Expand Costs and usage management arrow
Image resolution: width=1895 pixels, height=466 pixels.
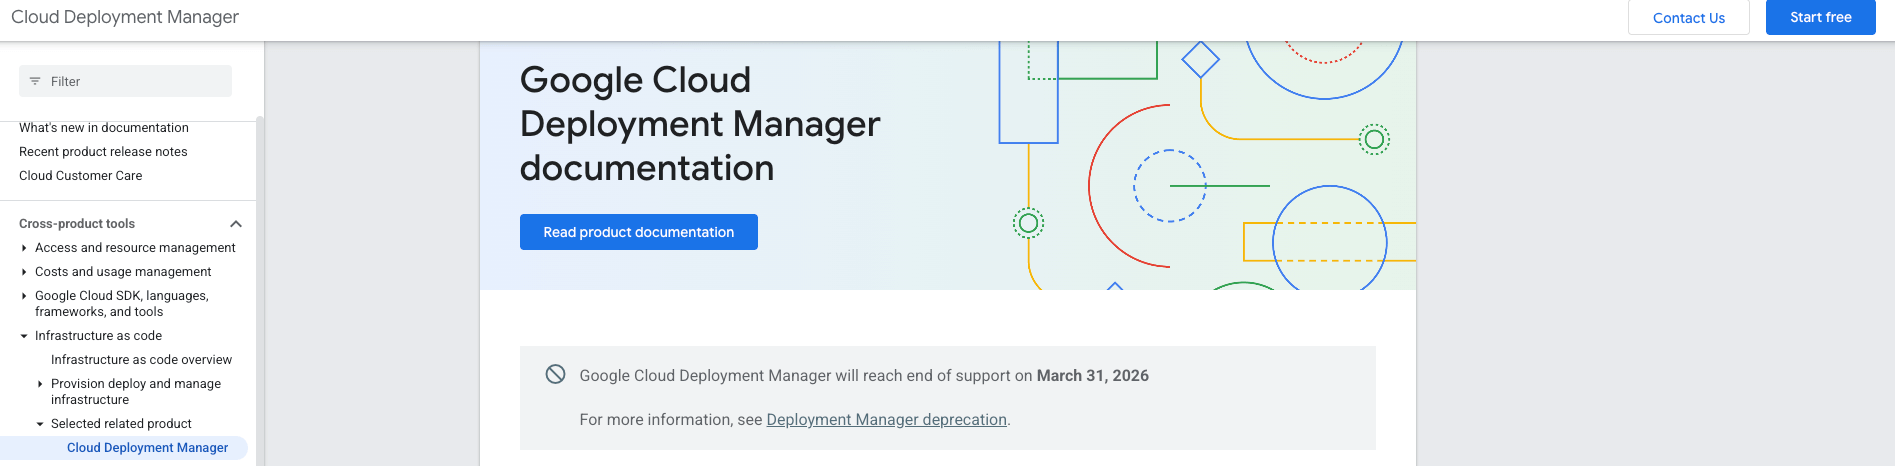pos(24,272)
